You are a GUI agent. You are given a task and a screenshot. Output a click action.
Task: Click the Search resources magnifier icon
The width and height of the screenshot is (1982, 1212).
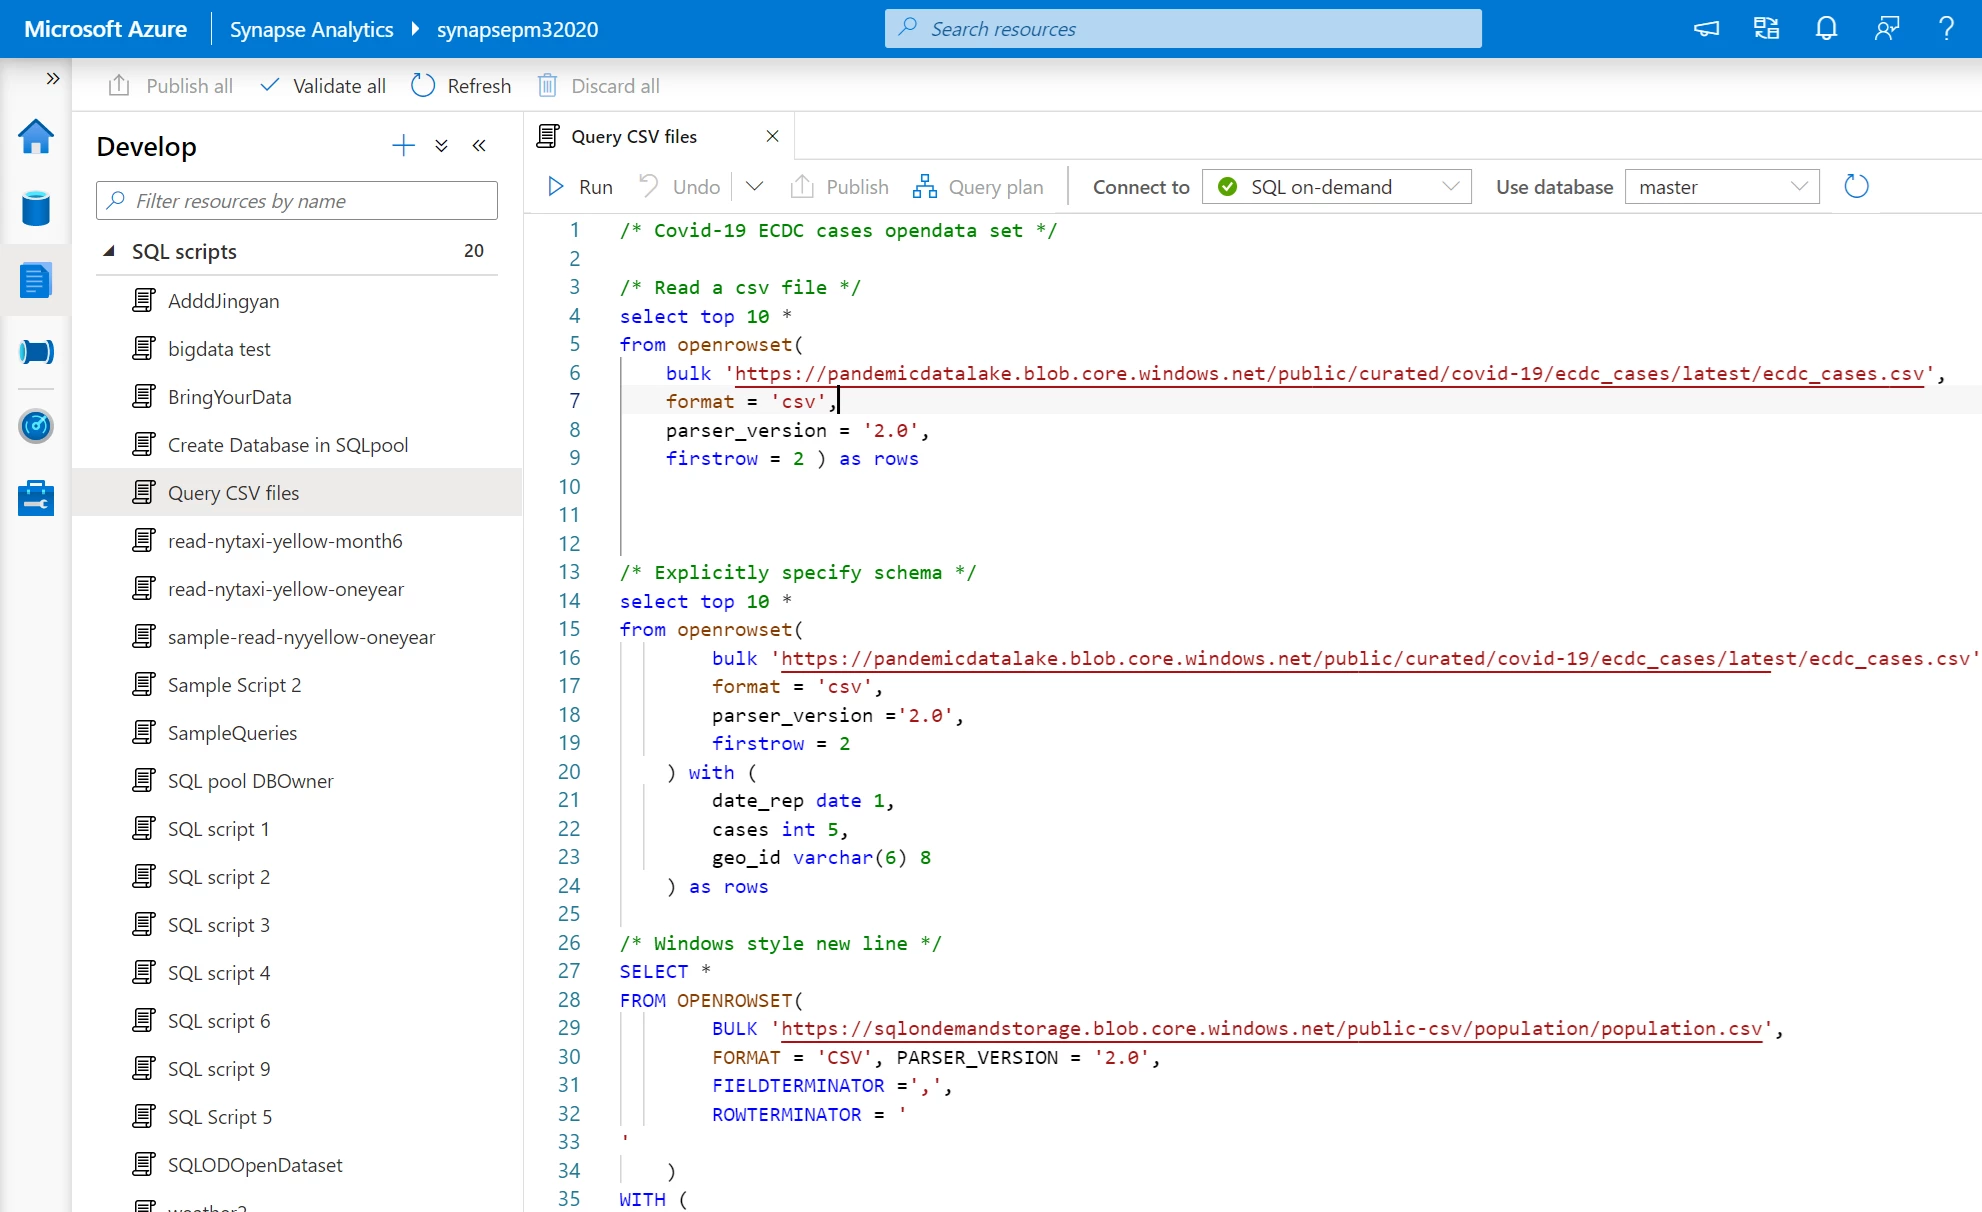pos(909,28)
